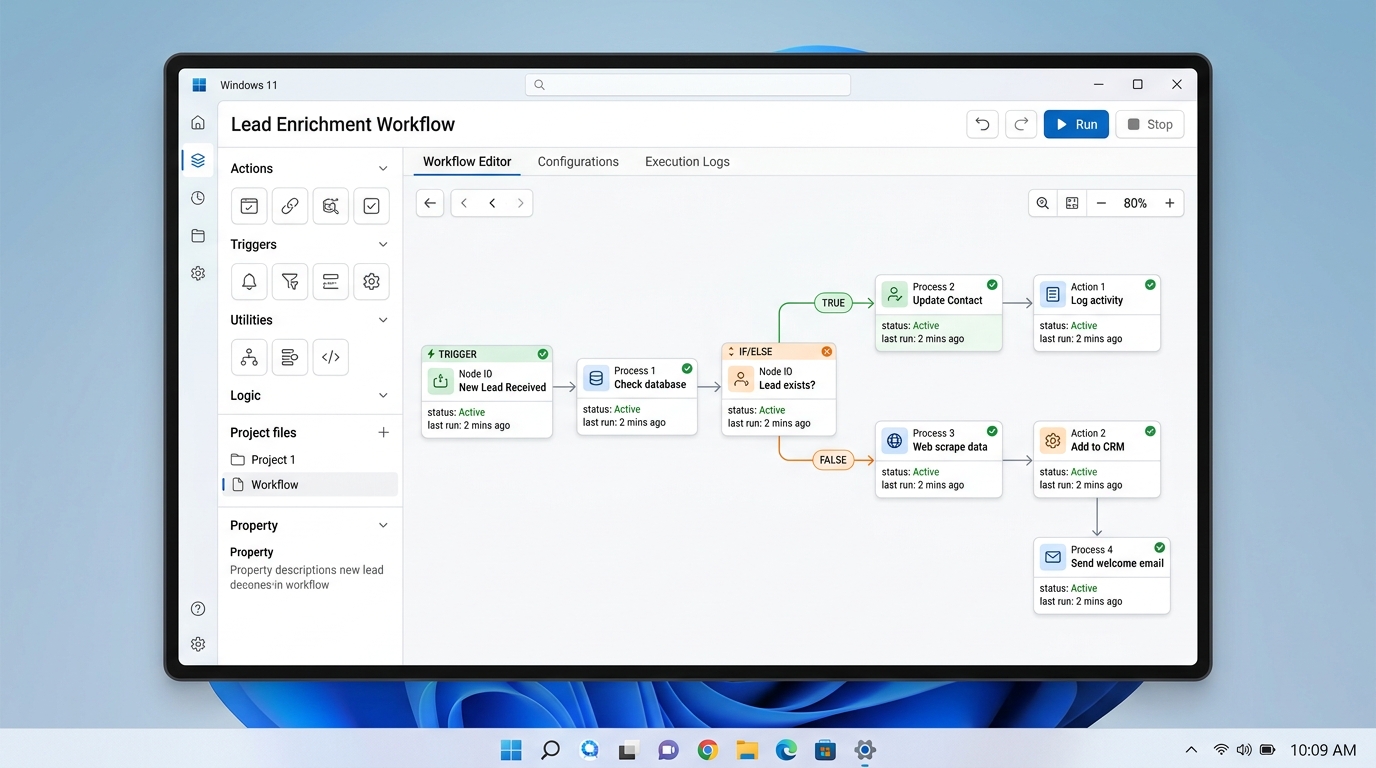Image resolution: width=1376 pixels, height=768 pixels.
Task: Open the Home icon in the left rail
Action: pos(198,123)
